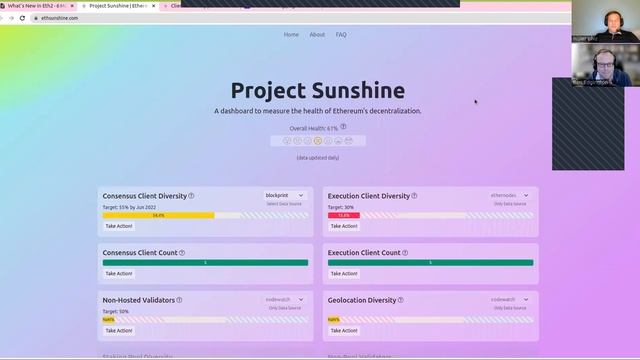Viewport: 640px width, 360px height.
Task: Open the Geolocation Diversity help icon
Action: point(400,300)
